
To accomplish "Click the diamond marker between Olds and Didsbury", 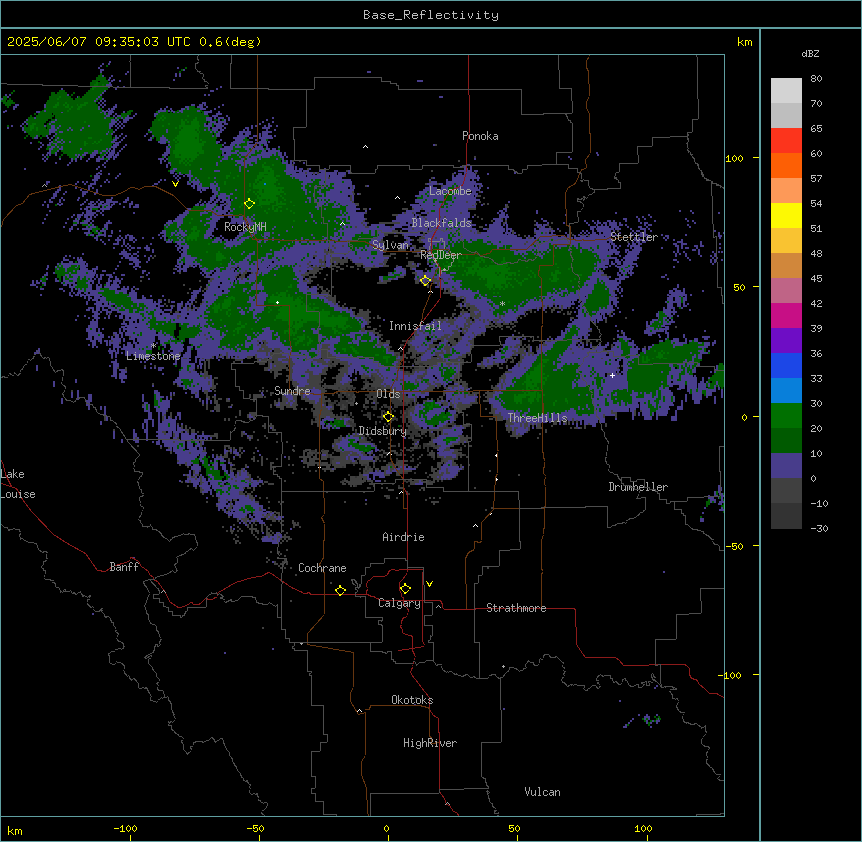I will pos(388,416).
